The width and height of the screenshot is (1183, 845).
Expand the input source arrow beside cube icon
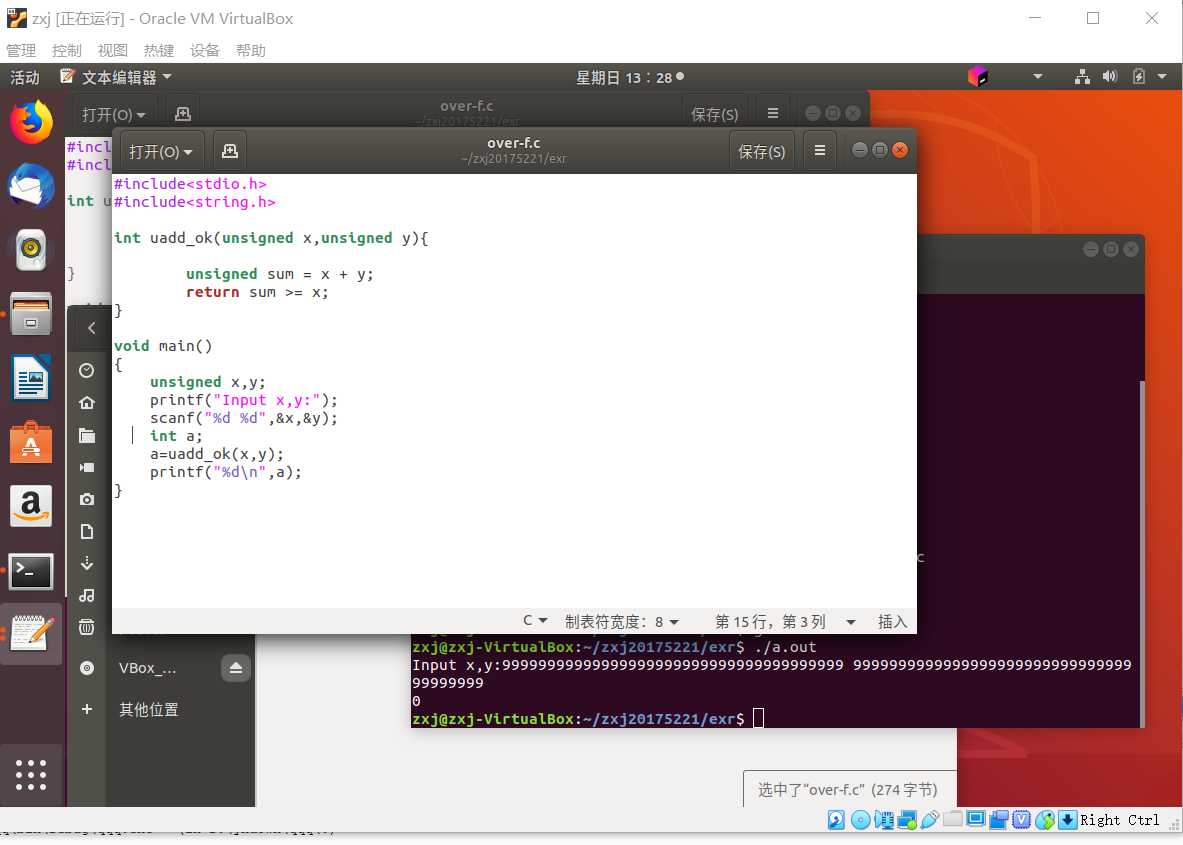(1037, 76)
